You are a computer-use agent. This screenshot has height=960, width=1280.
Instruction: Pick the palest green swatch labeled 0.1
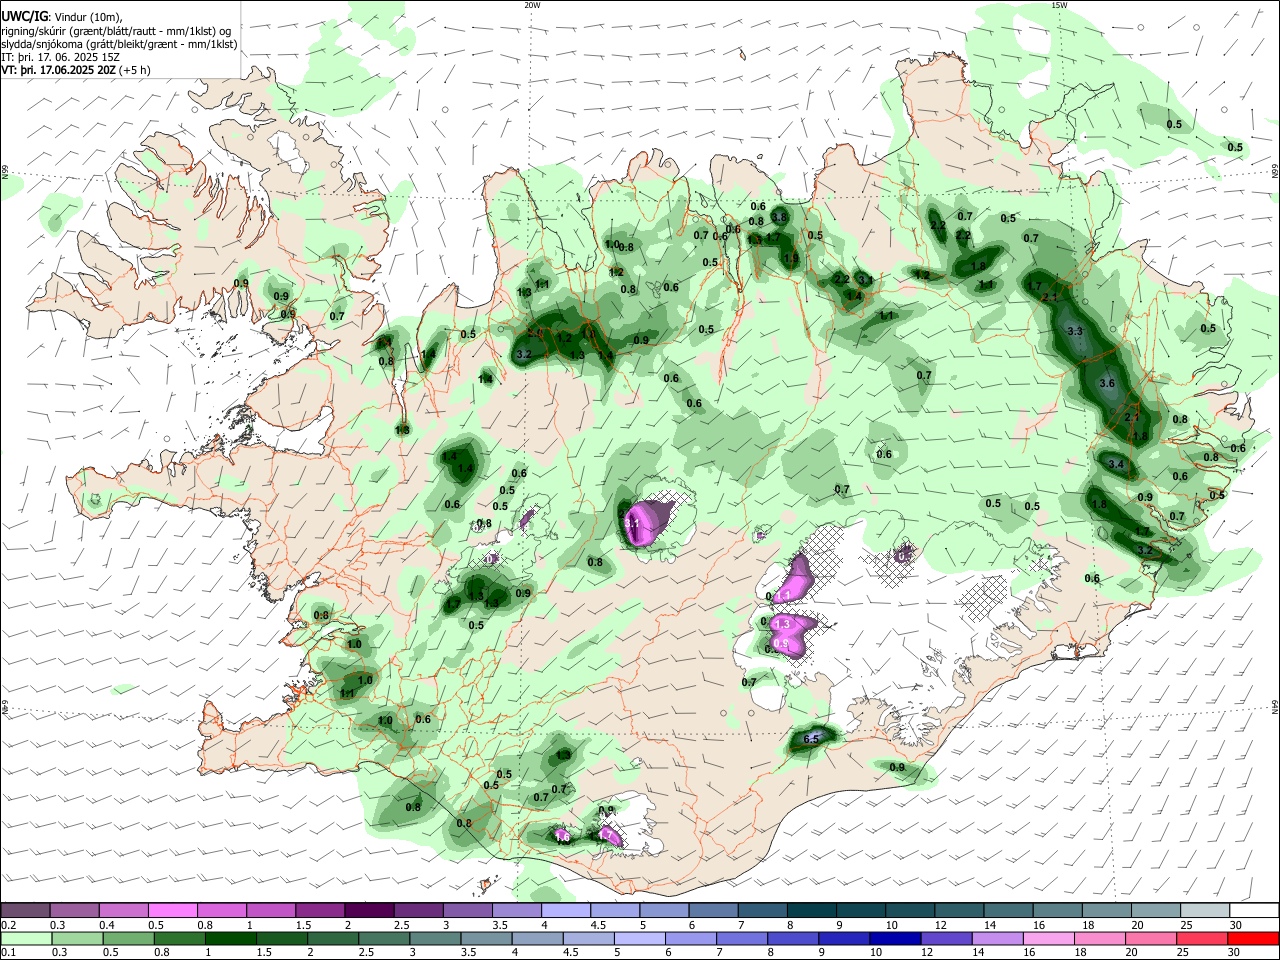tap(26, 938)
